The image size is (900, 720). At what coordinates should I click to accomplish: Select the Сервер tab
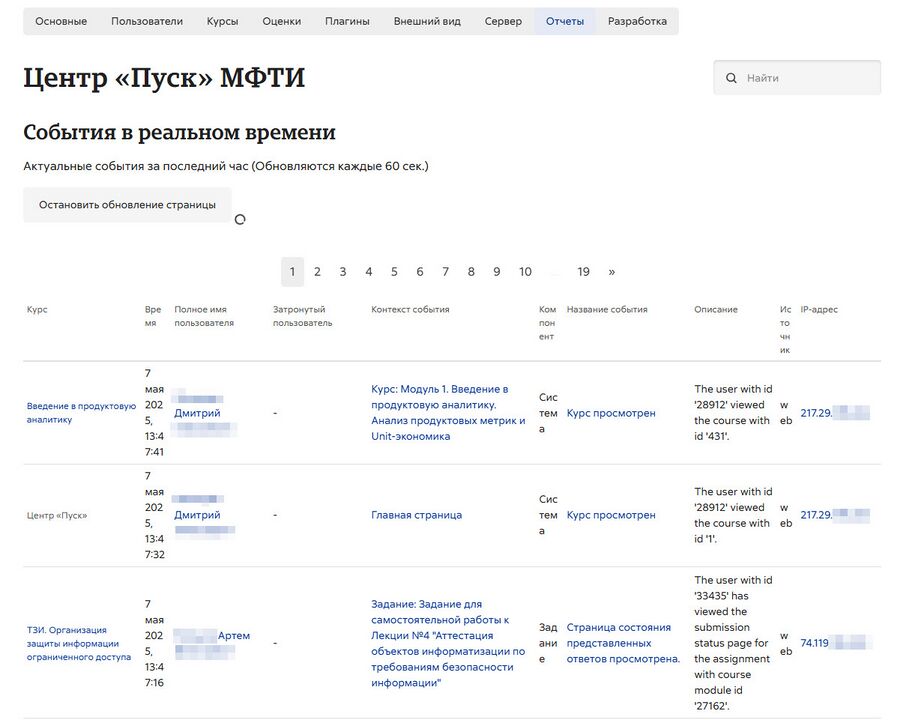503,21
